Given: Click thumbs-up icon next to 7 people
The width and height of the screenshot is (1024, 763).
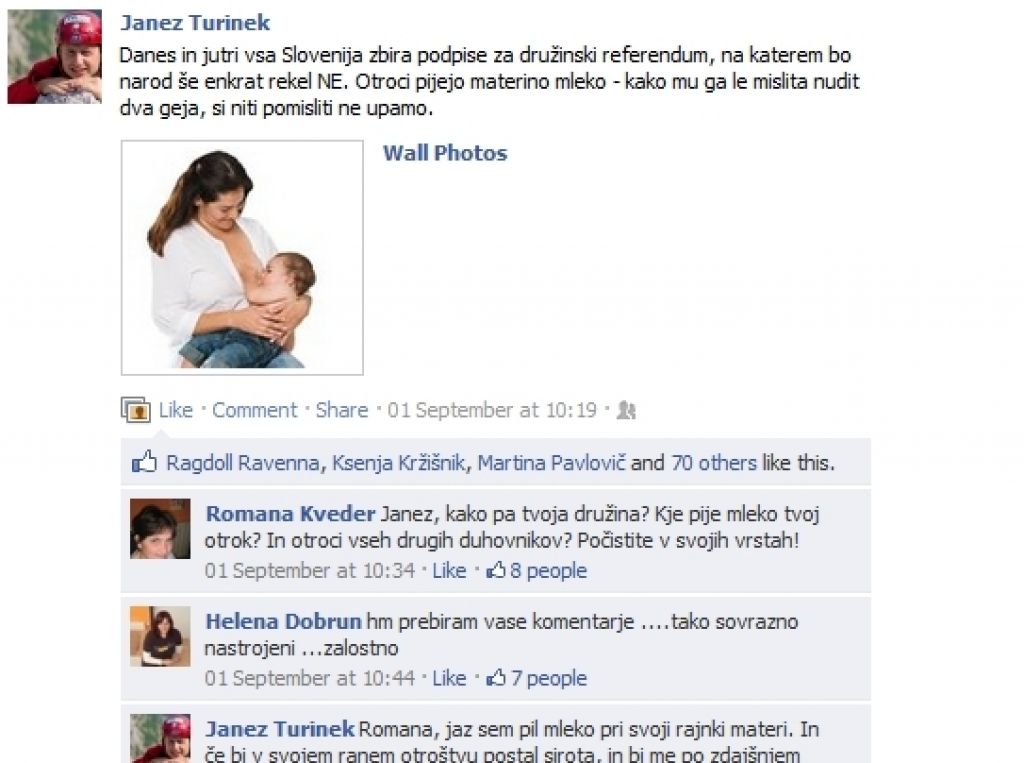Looking at the screenshot, I should [496, 678].
